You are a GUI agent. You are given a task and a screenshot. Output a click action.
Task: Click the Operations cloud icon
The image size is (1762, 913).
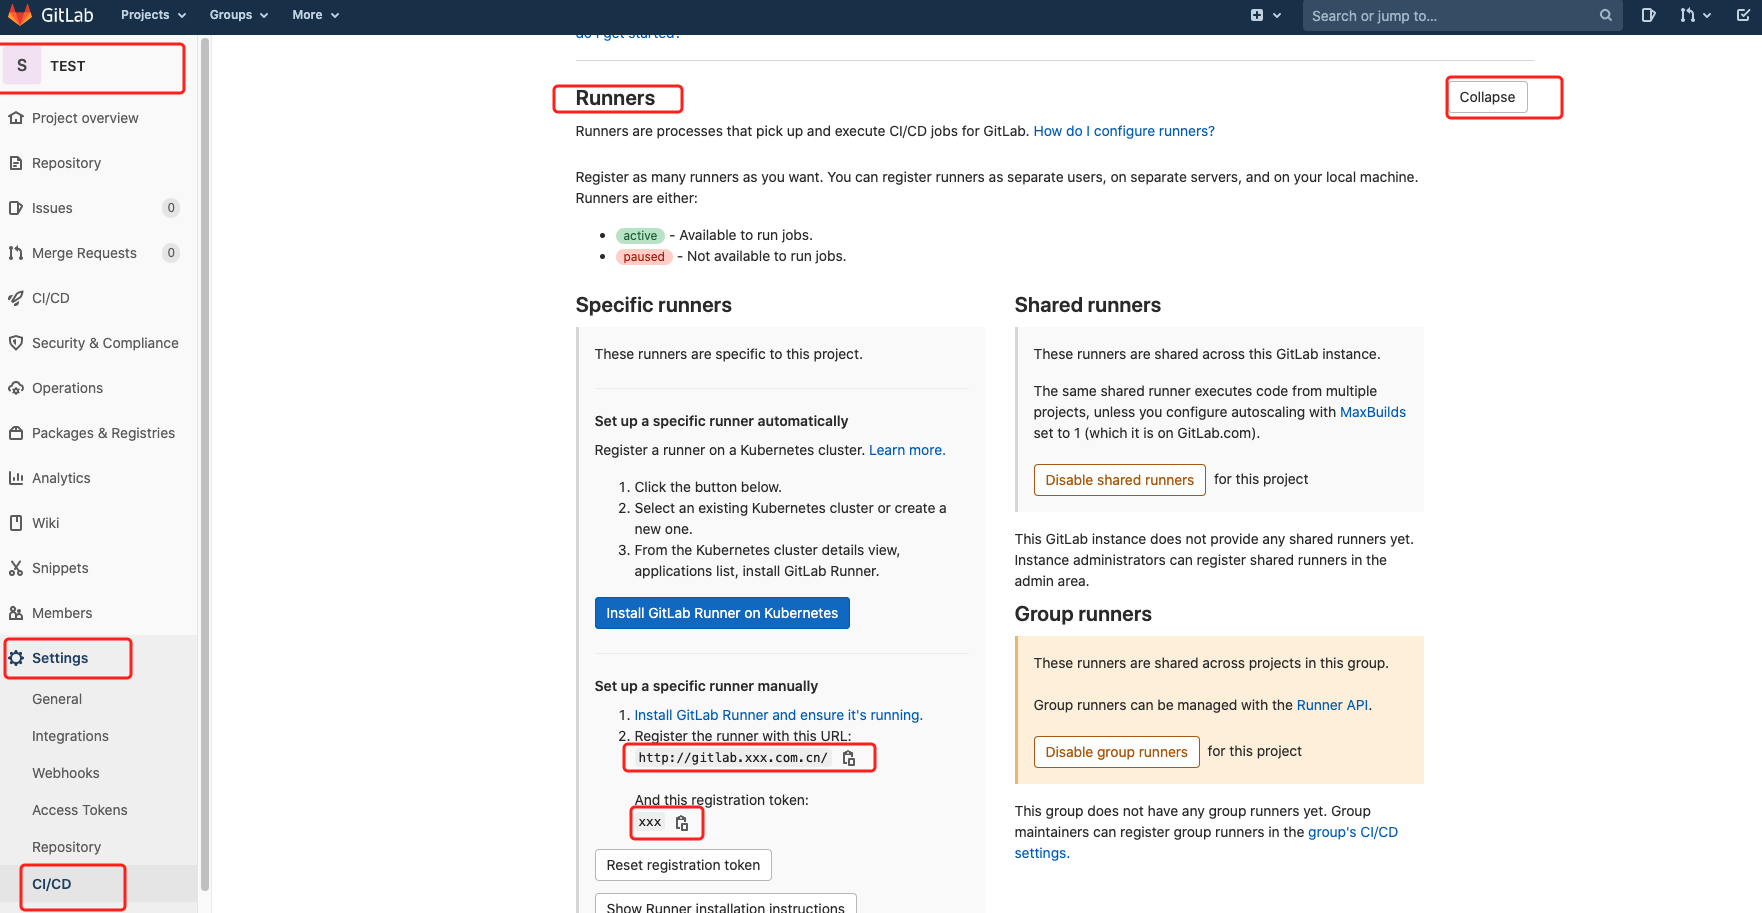[x=16, y=388]
